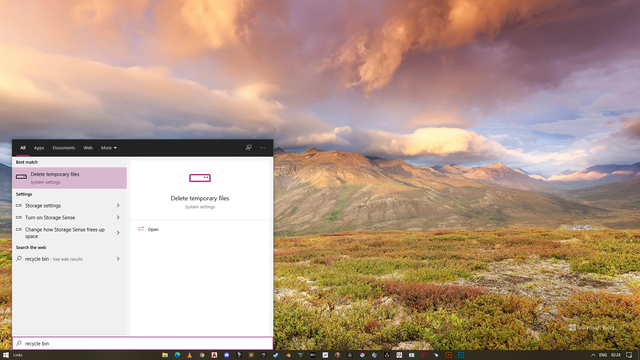The width and height of the screenshot is (640, 360).
Task: Open the taskbar clock showing time
Action: (616, 355)
